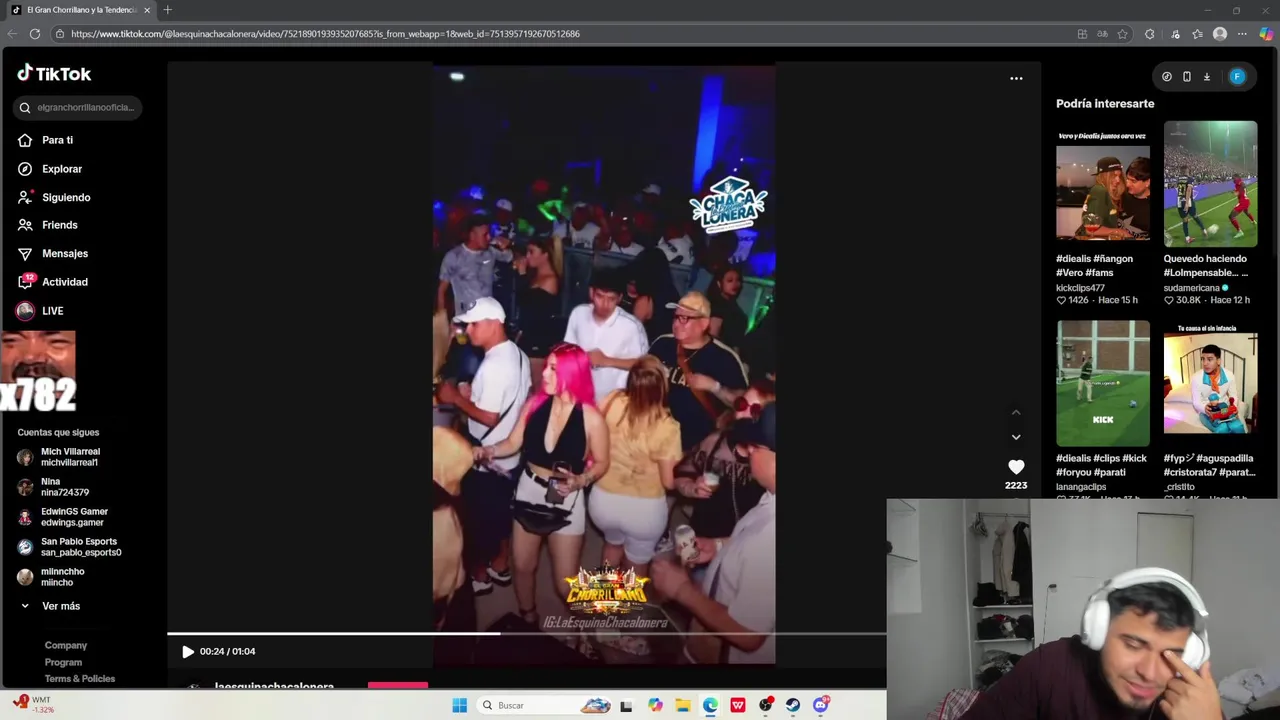Open the F profile avatar
Viewport: 1280px width, 720px height.
pyautogui.click(x=1237, y=77)
